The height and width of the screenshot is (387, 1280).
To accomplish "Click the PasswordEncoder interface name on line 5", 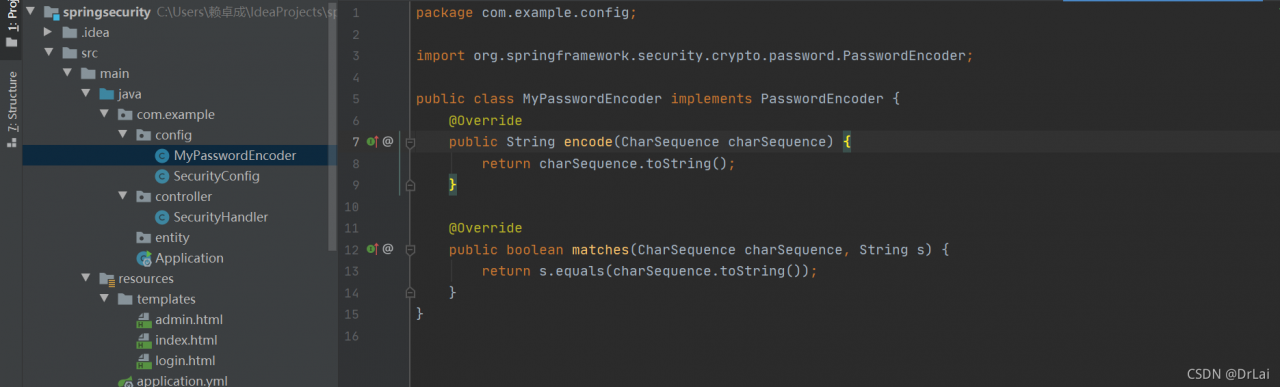I will (822, 99).
